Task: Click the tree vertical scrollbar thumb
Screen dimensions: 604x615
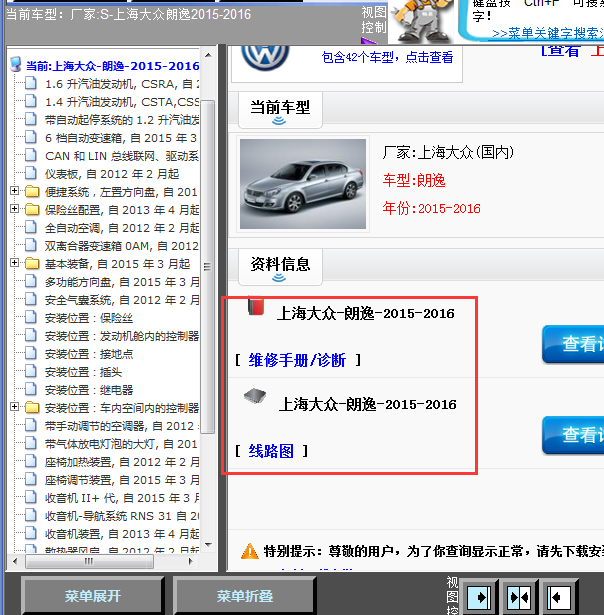Action: pyautogui.click(x=208, y=267)
